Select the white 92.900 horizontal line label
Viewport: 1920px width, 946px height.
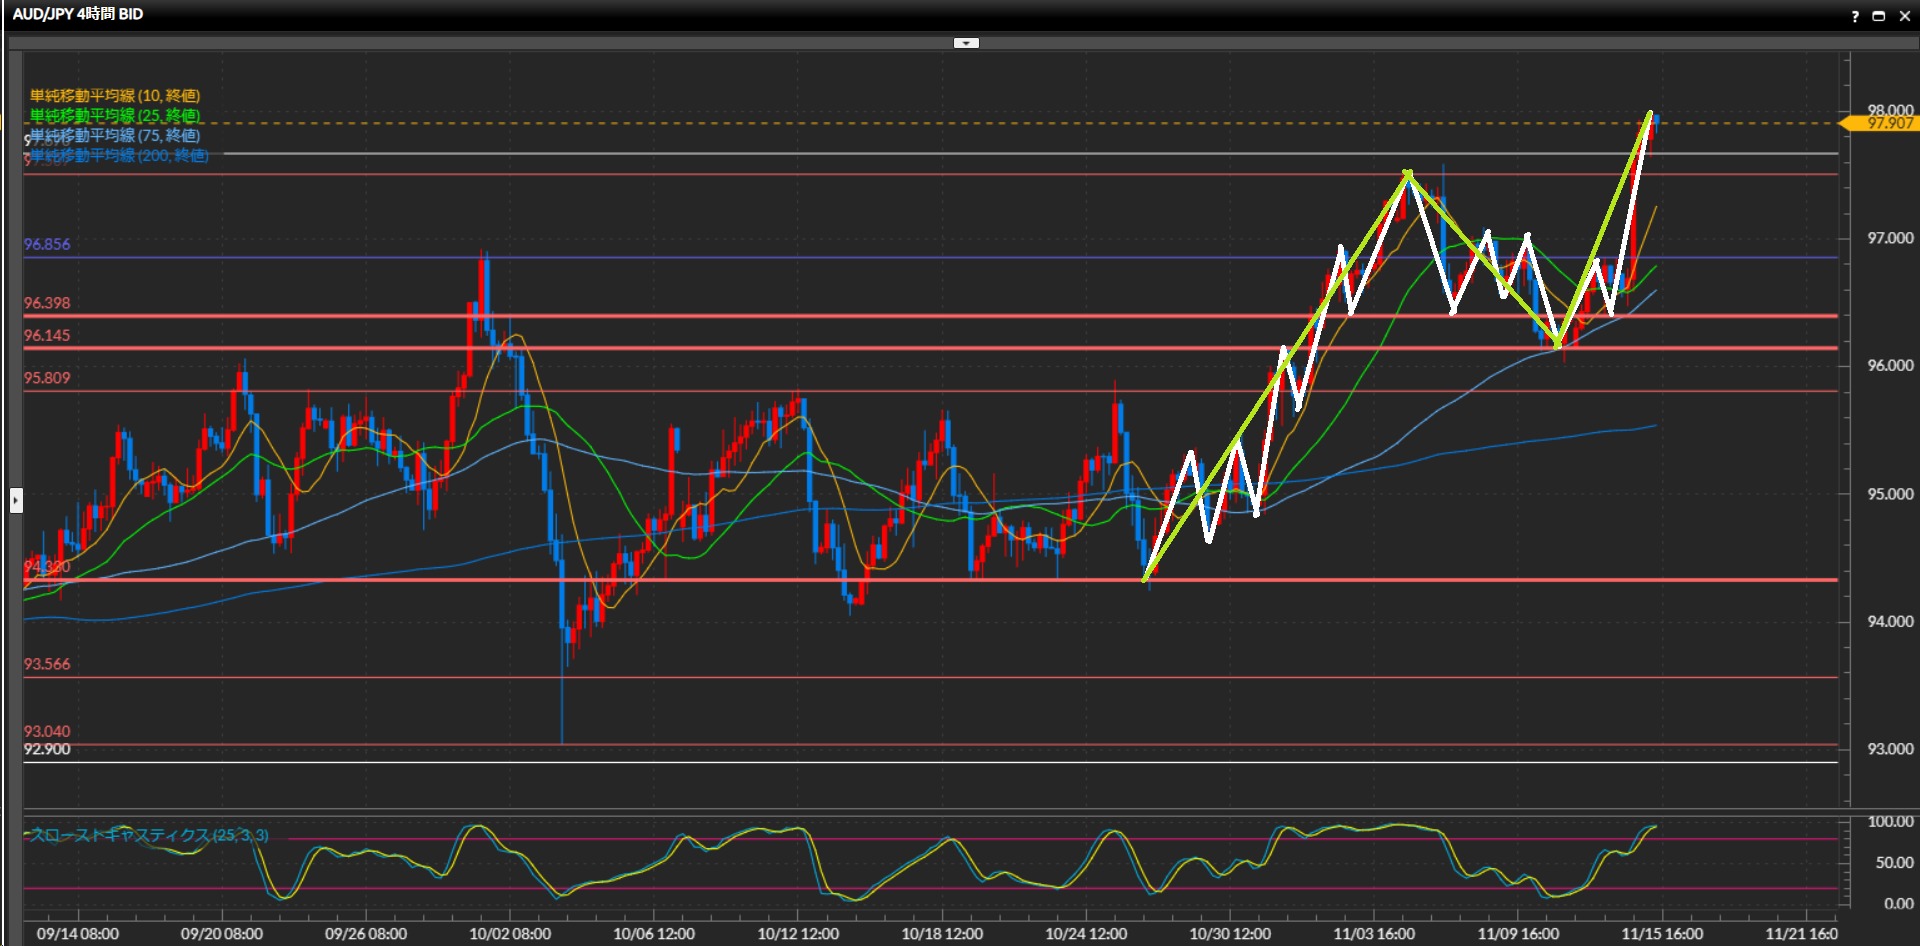[x=47, y=750]
